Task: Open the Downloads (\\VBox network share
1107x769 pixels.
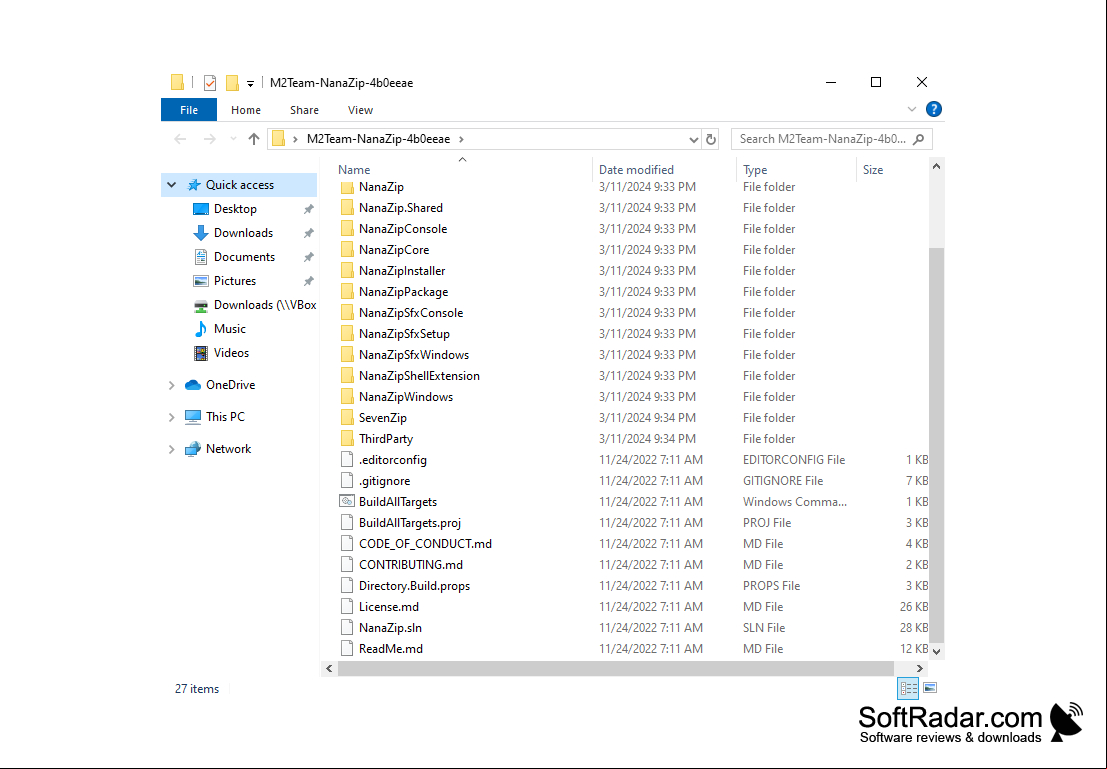Action: pyautogui.click(x=264, y=305)
